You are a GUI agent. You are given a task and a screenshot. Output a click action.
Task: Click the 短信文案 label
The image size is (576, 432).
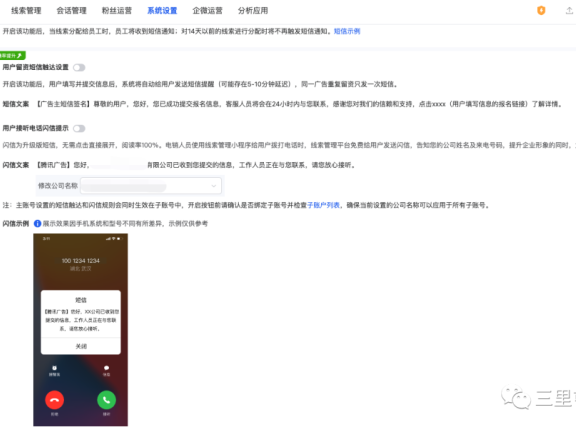(x=16, y=104)
